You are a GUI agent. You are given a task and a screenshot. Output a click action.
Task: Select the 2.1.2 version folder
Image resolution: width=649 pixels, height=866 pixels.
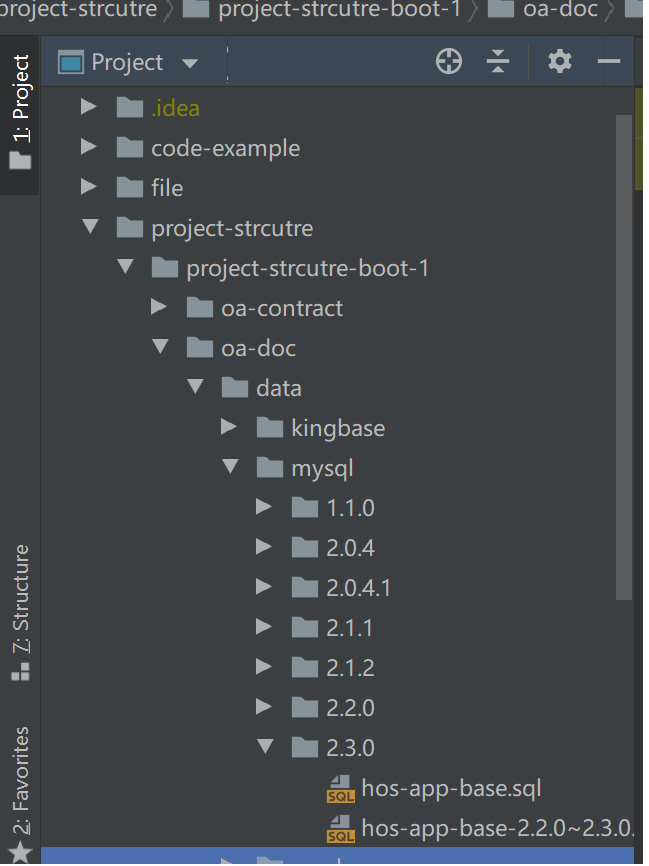(350, 668)
